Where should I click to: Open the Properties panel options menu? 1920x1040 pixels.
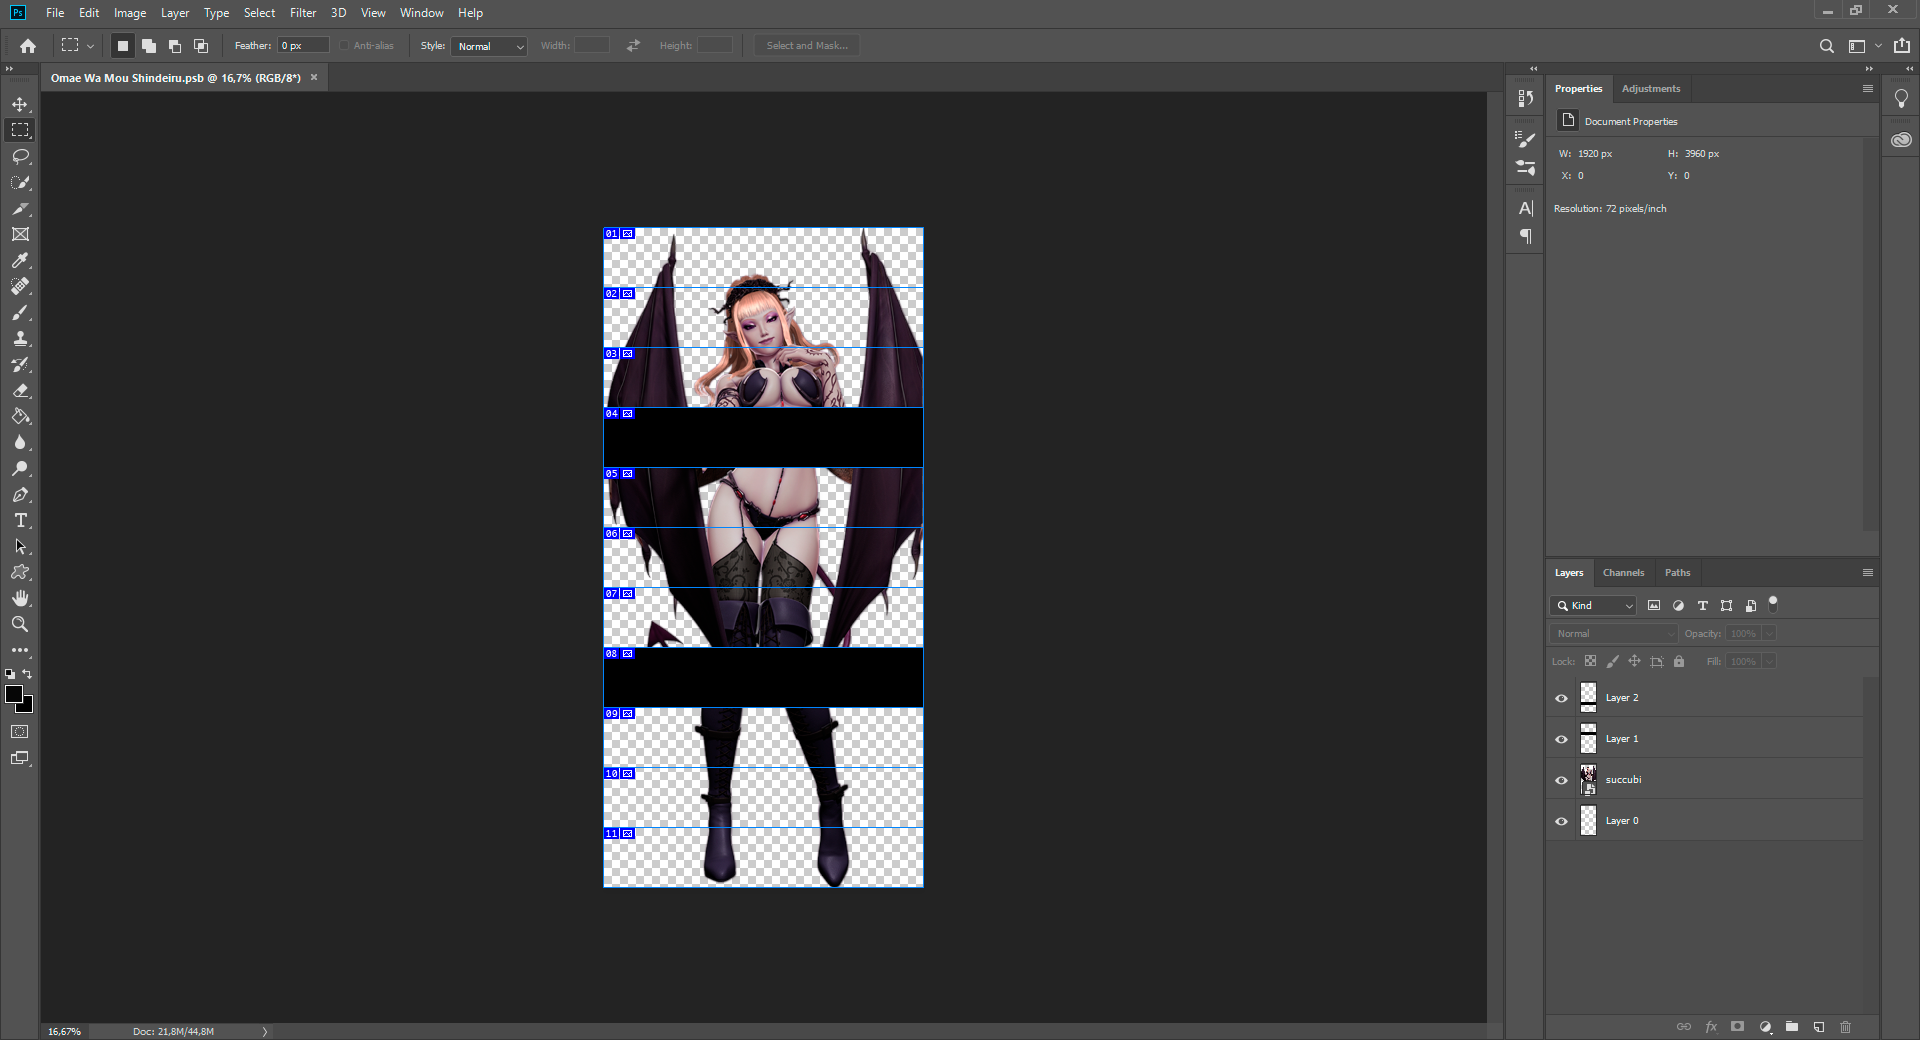[1867, 89]
